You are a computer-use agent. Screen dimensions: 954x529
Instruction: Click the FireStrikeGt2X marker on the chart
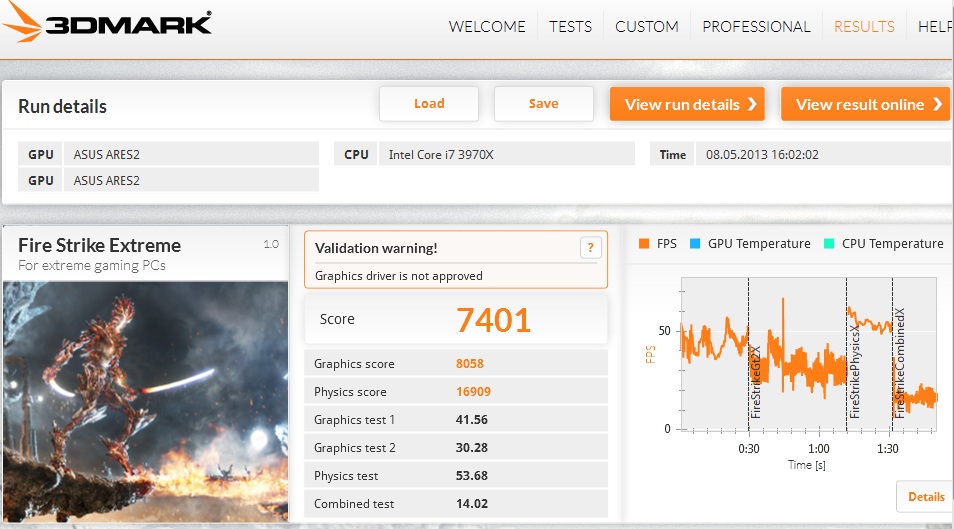tap(755, 382)
